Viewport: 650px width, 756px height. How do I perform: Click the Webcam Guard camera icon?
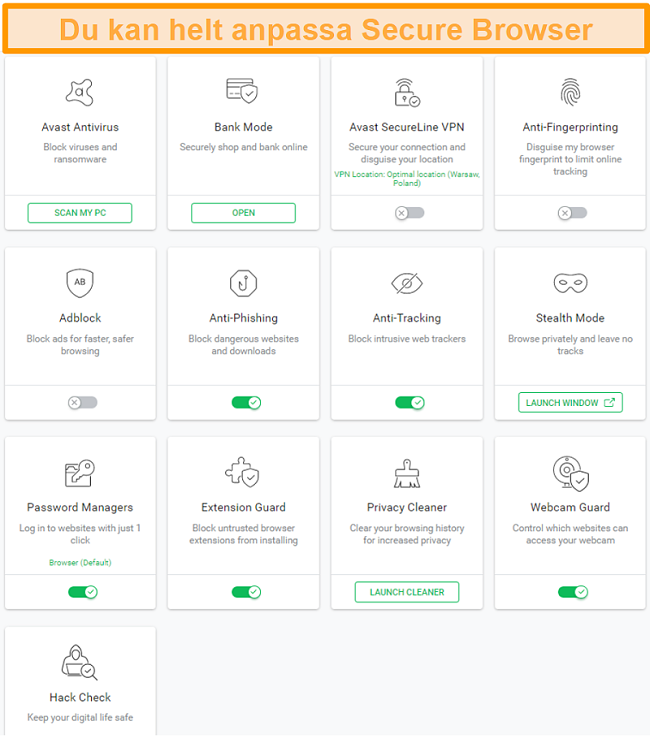pos(570,473)
